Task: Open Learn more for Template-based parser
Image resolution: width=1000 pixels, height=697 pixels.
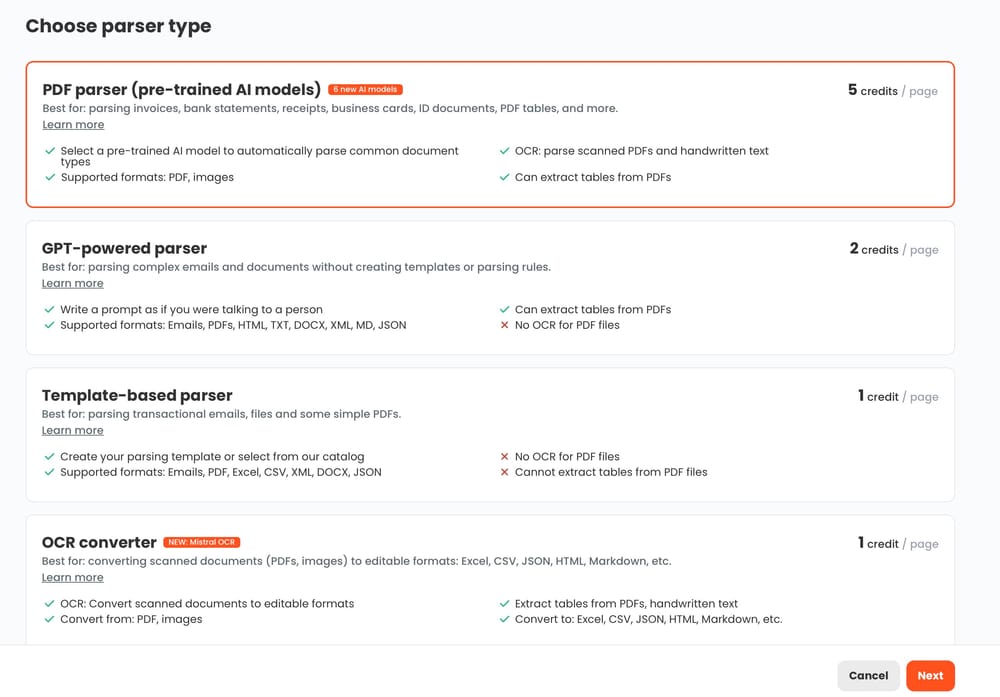Action: coord(72,430)
